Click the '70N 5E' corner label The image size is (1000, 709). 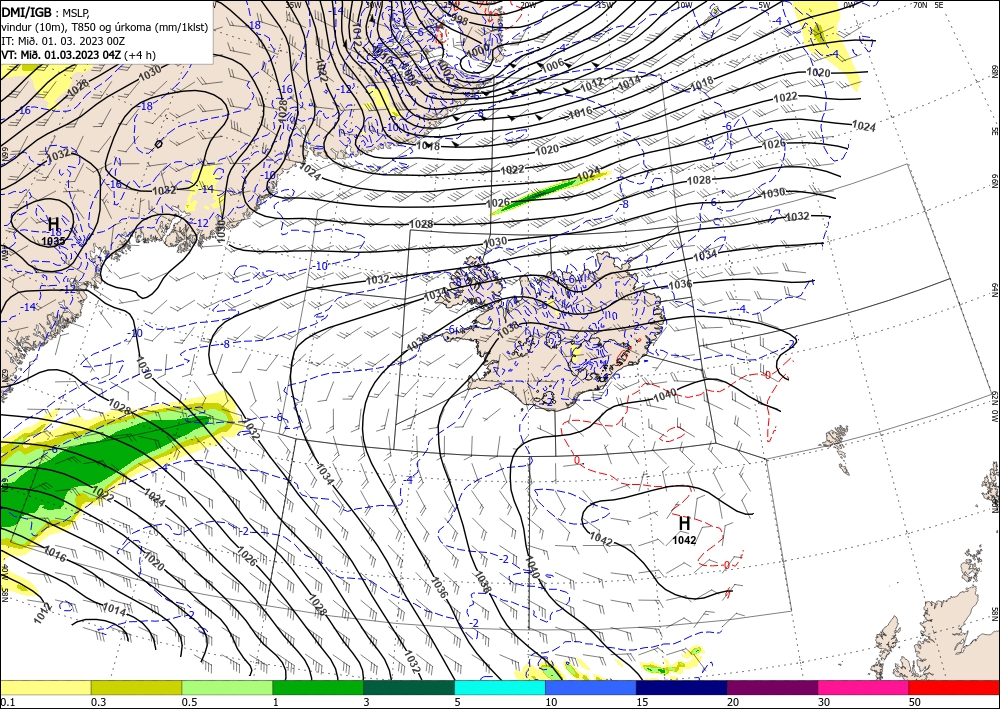click(x=928, y=5)
